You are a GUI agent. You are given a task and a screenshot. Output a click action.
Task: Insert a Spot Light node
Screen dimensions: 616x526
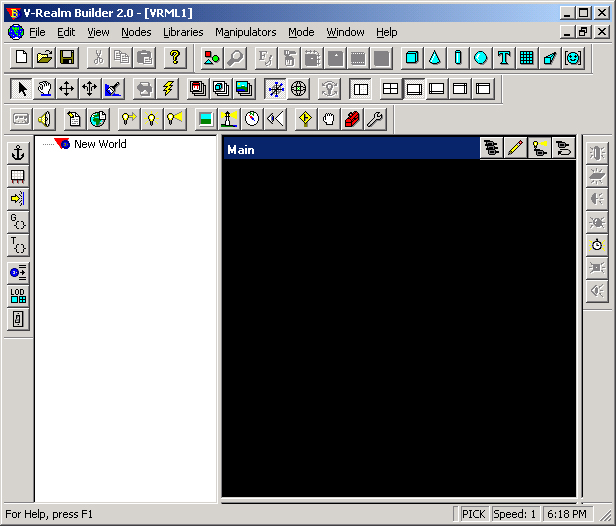[174, 119]
